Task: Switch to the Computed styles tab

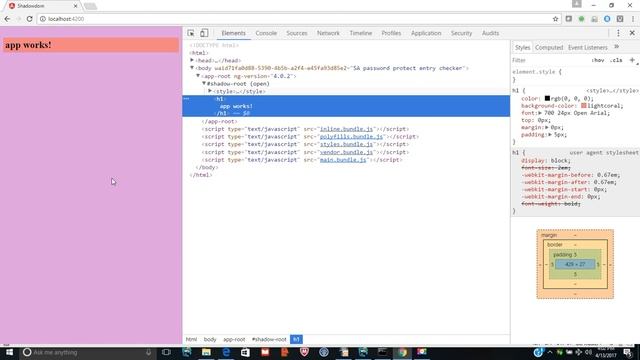Action: pos(549,47)
